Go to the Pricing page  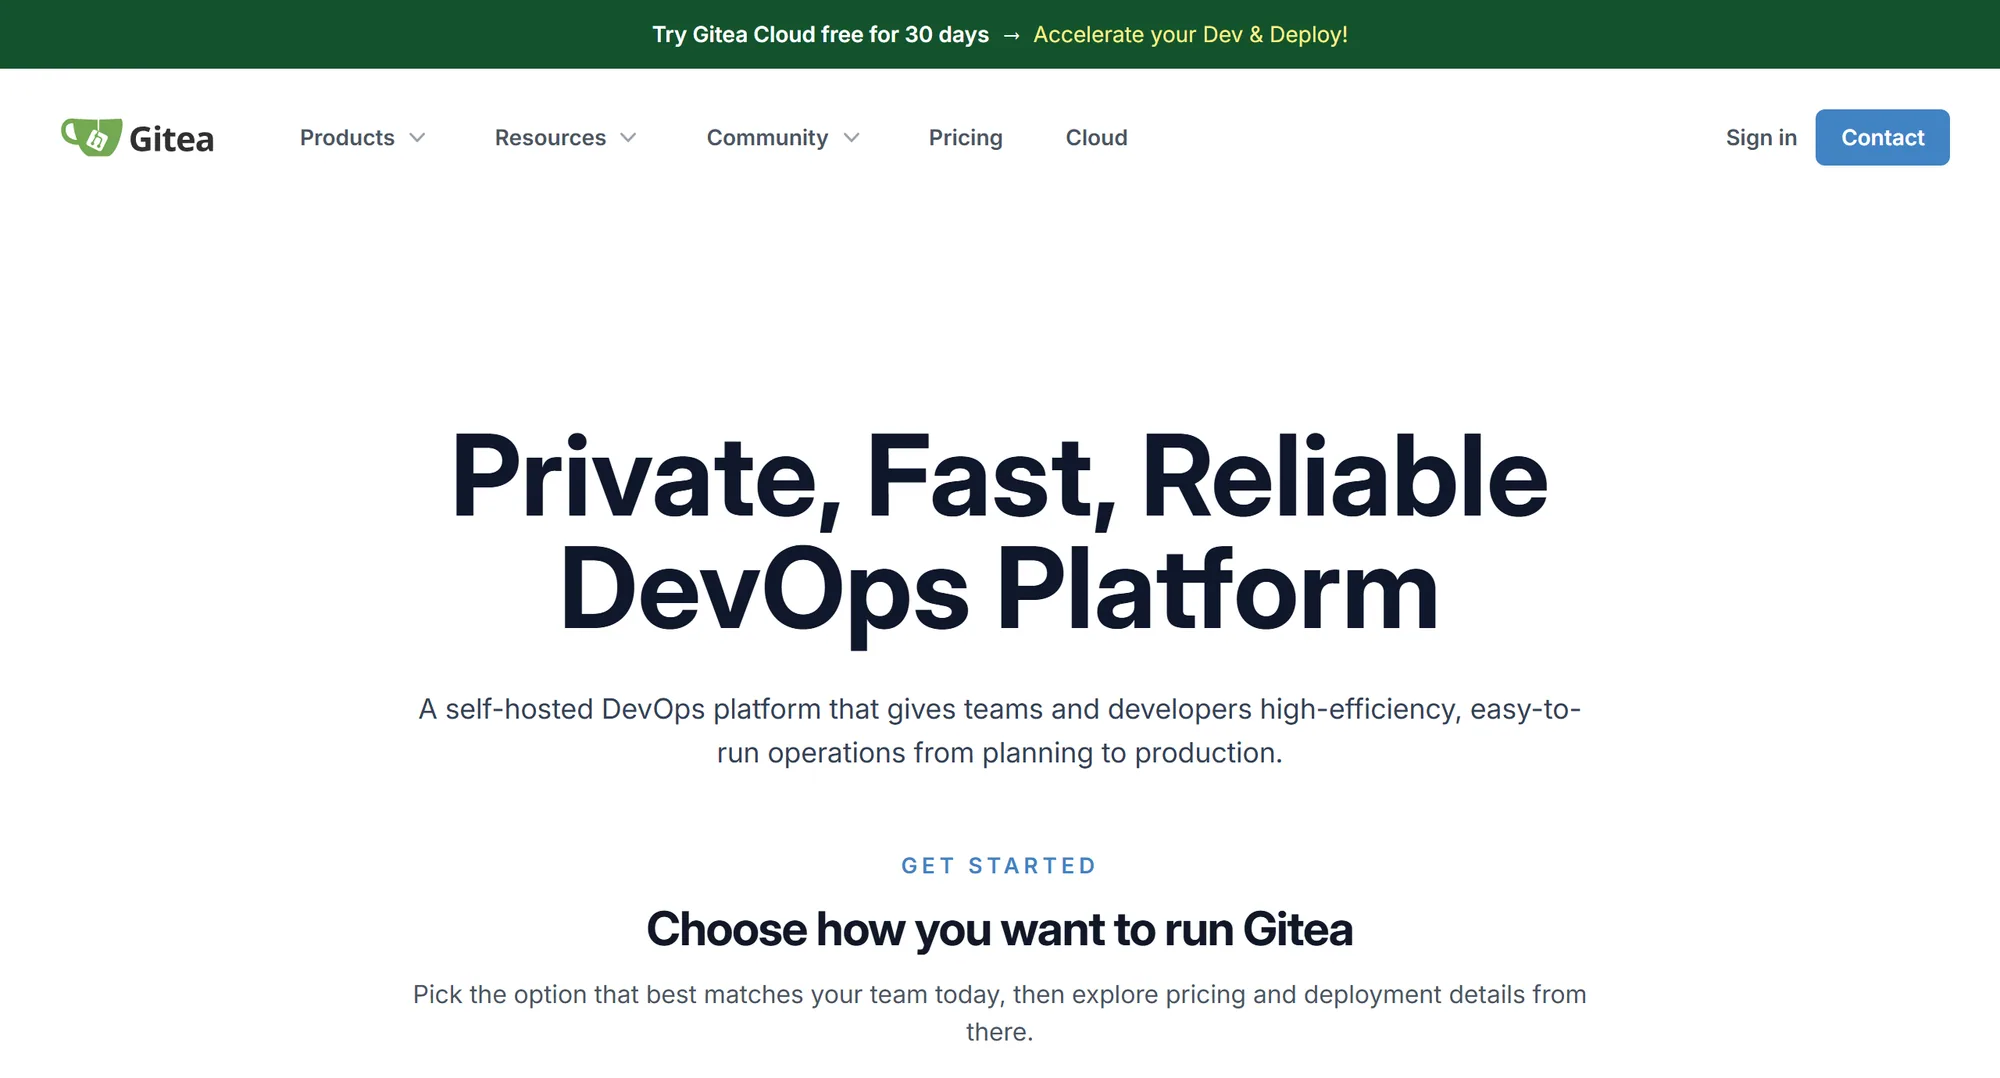(965, 137)
